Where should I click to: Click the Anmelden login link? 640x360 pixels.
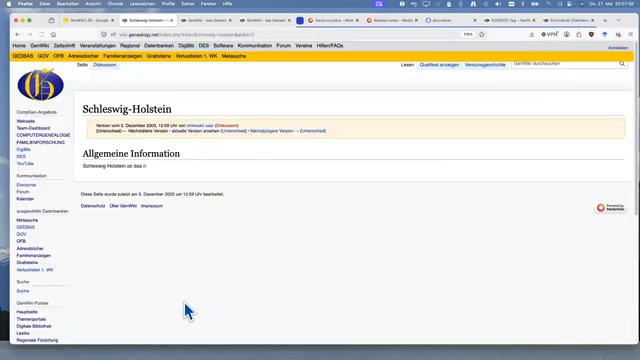pyautogui.click(x=618, y=48)
